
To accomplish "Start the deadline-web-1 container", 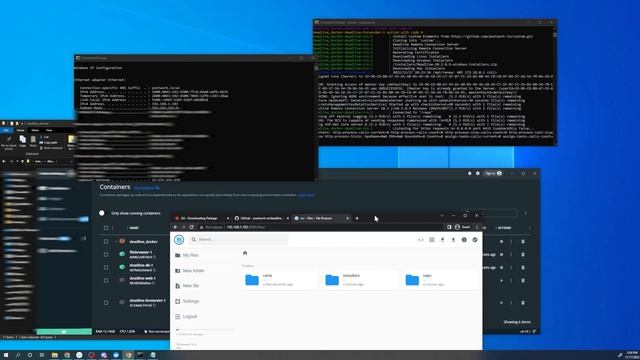I will [501, 280].
